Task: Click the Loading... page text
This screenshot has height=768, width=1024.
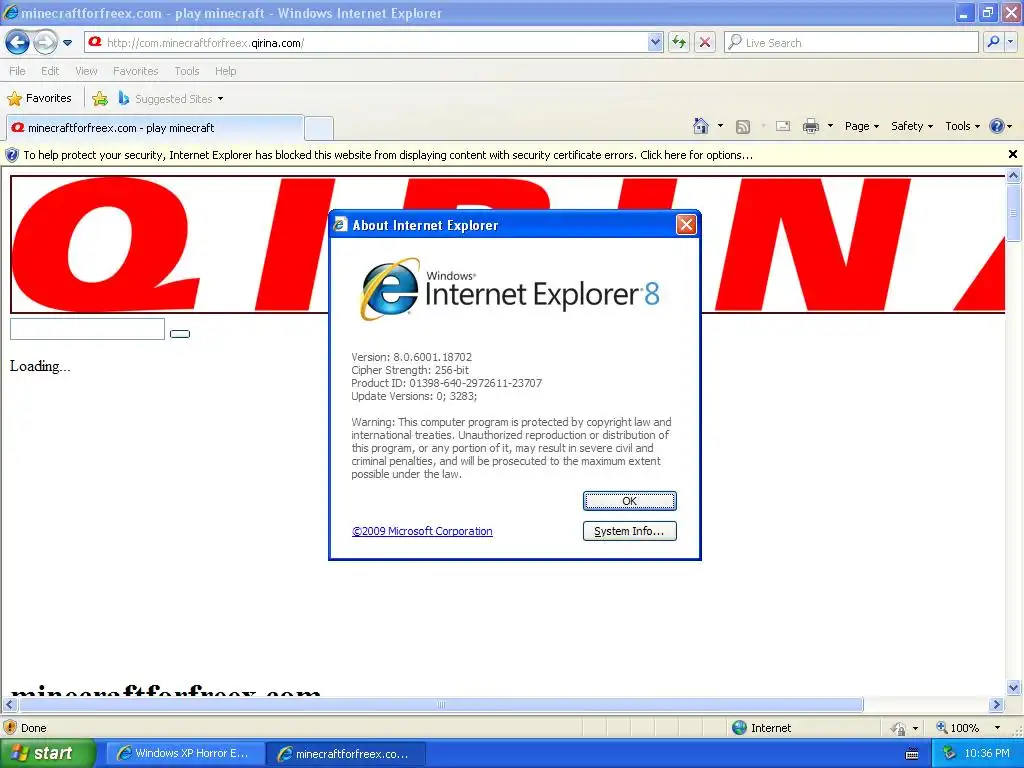Action: point(40,366)
